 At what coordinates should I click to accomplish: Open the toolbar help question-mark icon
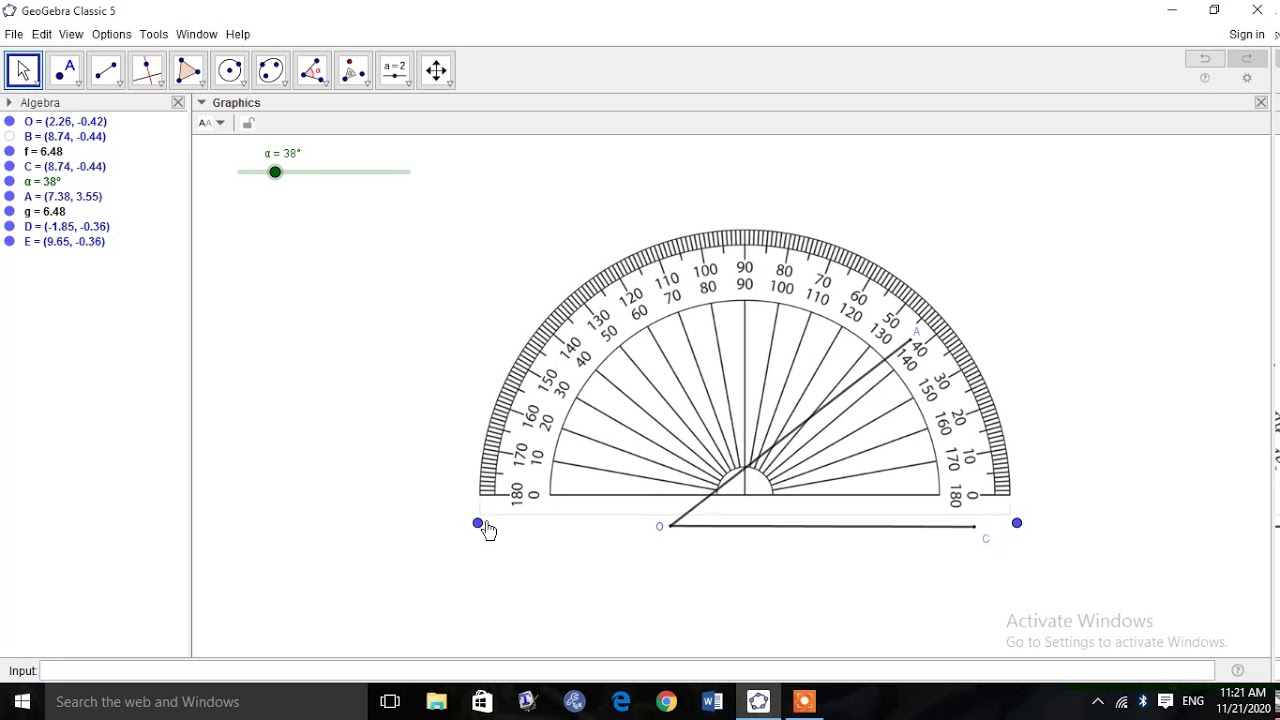click(x=1205, y=78)
